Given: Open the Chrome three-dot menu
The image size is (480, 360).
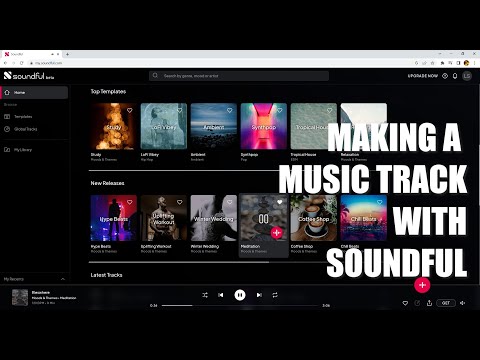Looking at the screenshot, I should pyautogui.click(x=474, y=63).
